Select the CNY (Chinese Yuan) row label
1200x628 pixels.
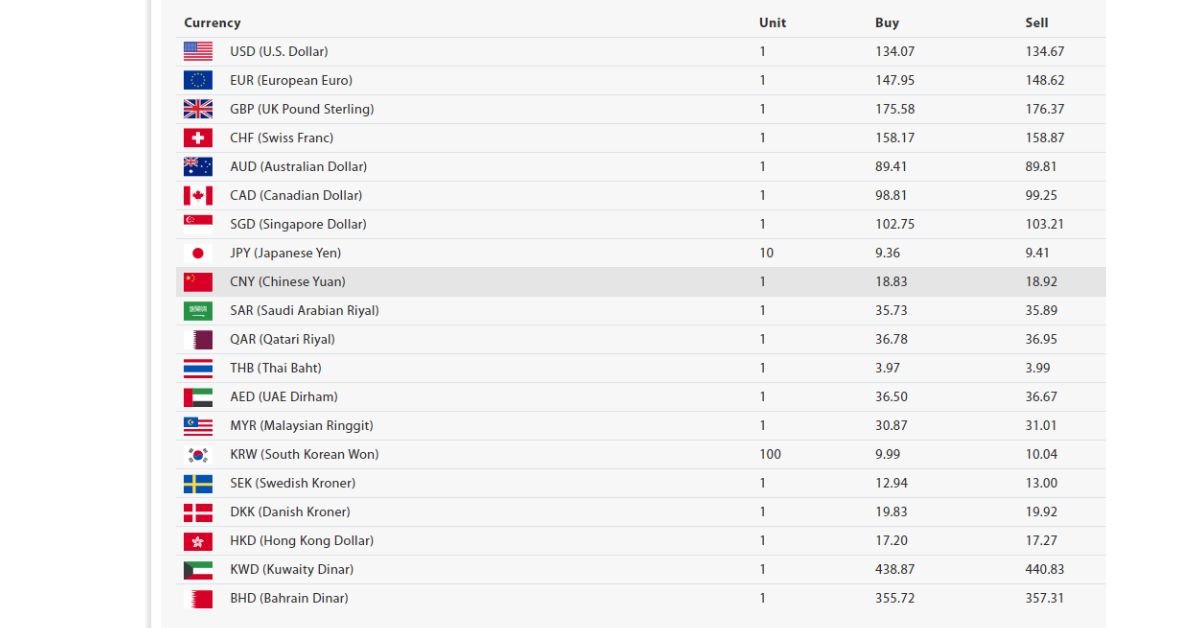(288, 282)
